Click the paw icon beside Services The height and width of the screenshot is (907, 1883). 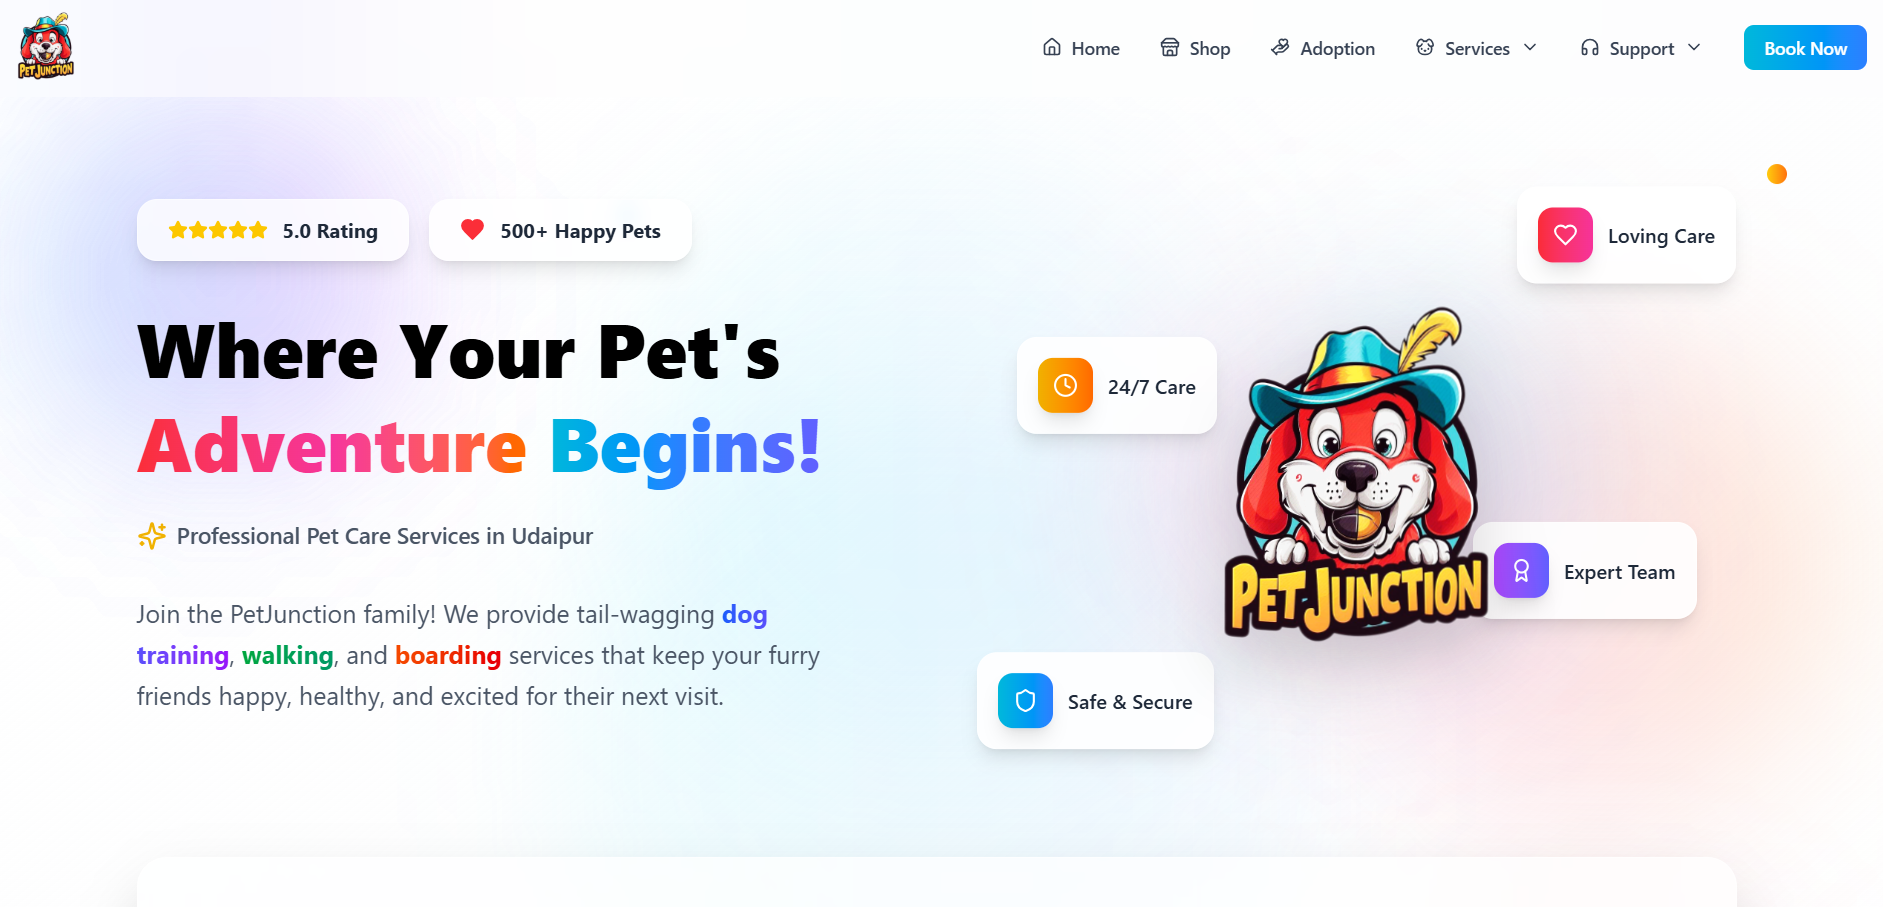pos(1425,47)
